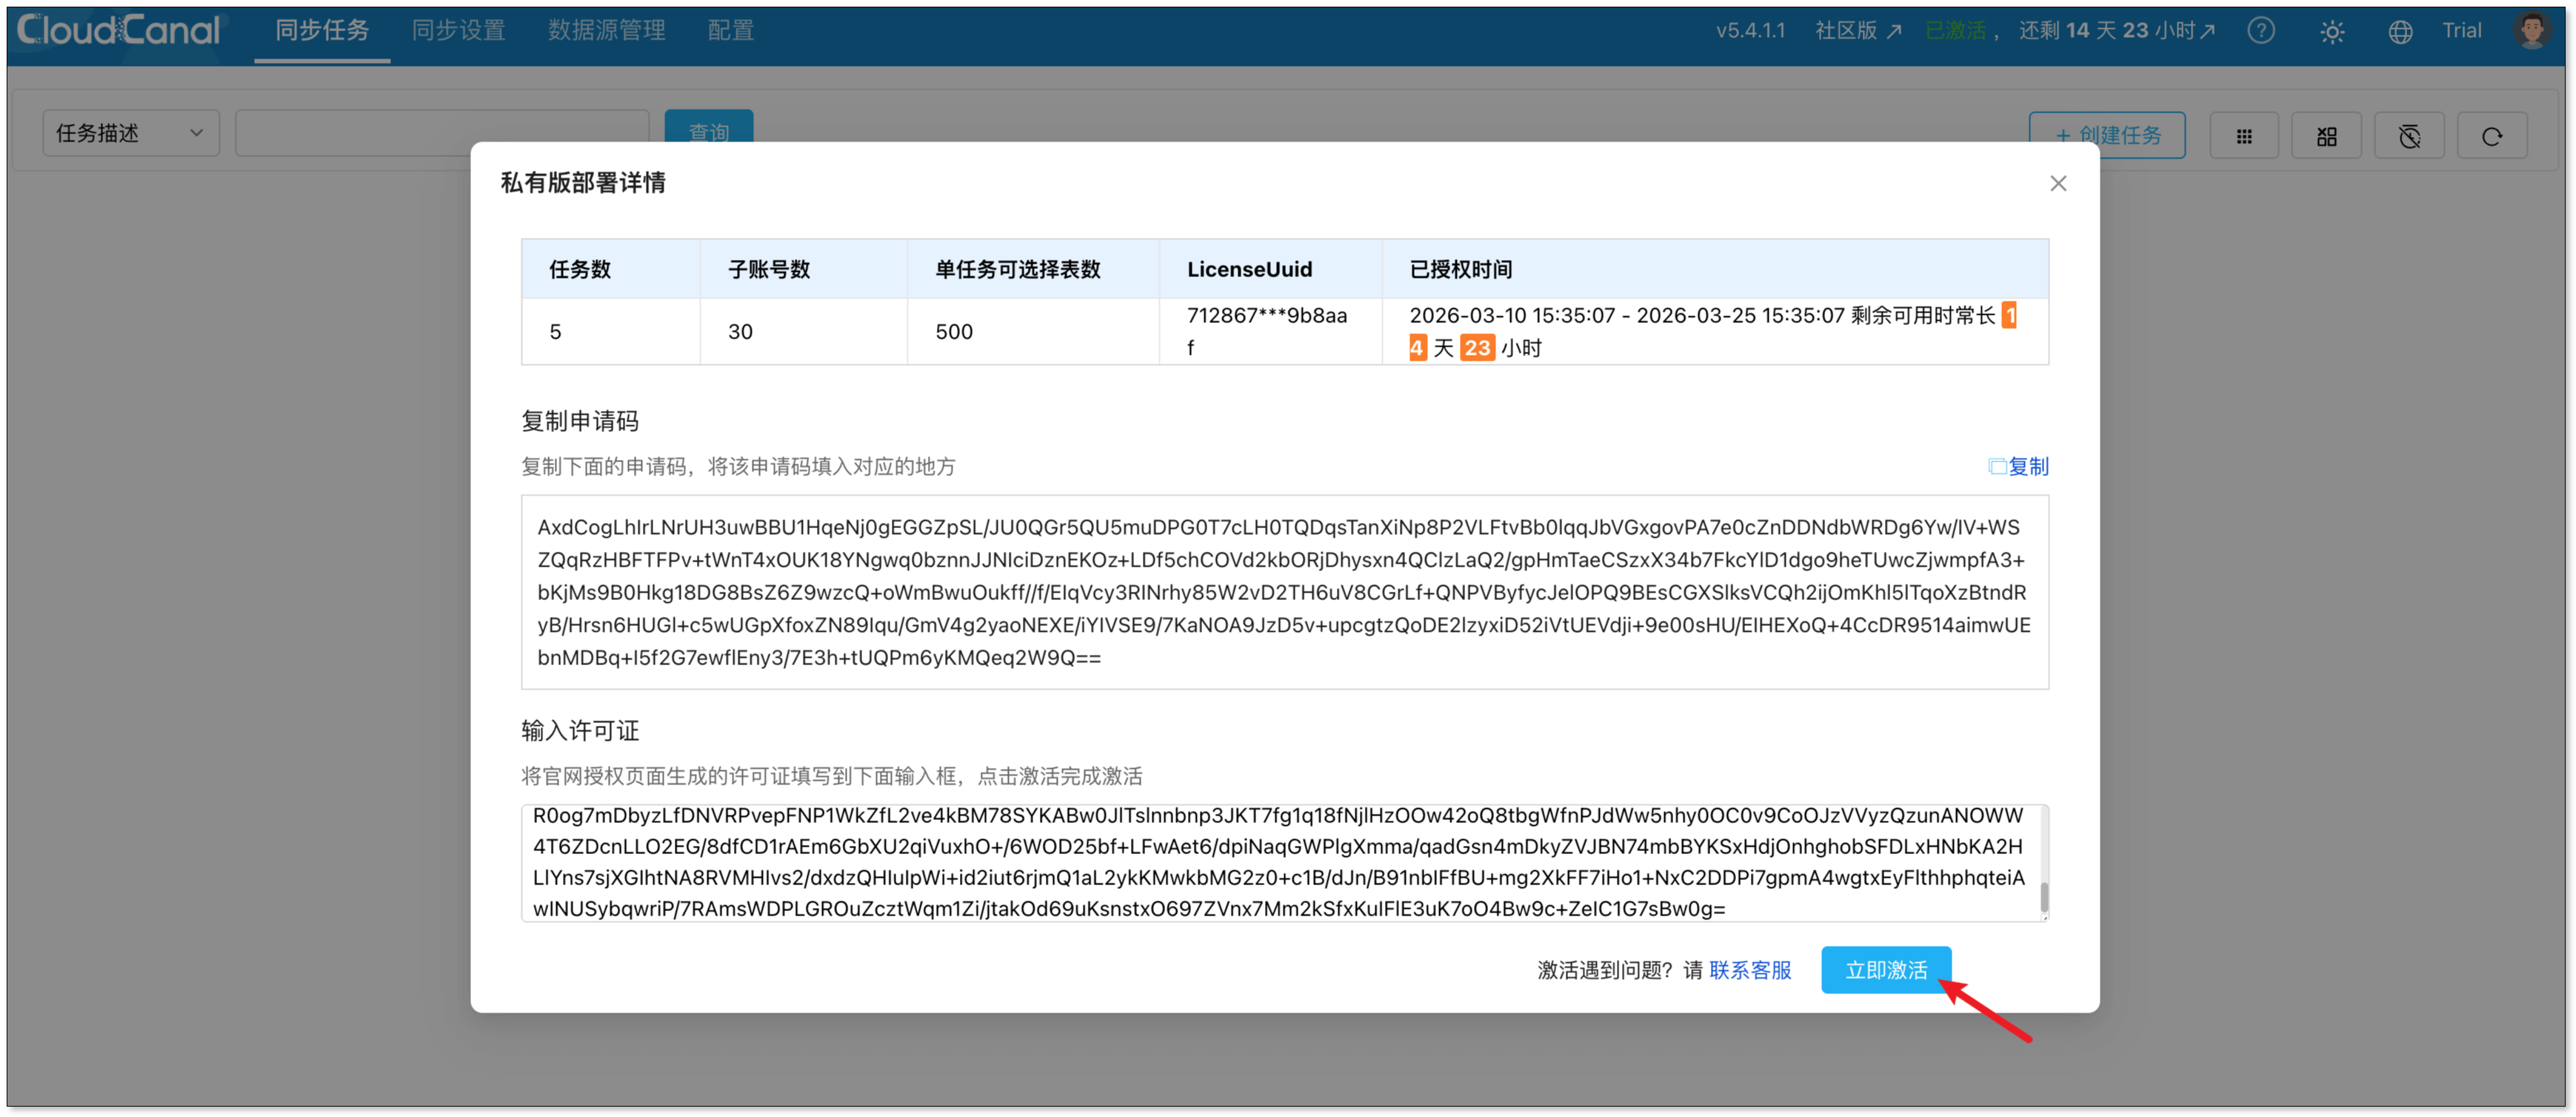Click the dotted grid view icon button
The image size is (2576, 1117).
coord(2244,136)
